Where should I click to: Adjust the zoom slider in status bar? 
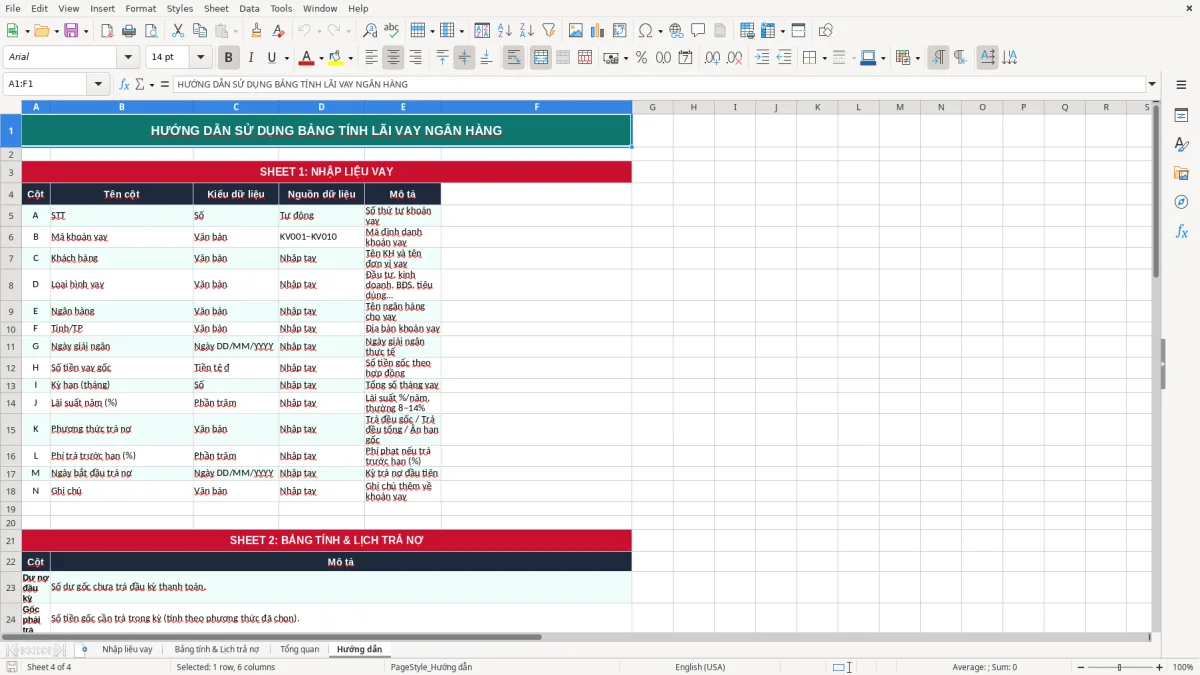[x=1119, y=667]
